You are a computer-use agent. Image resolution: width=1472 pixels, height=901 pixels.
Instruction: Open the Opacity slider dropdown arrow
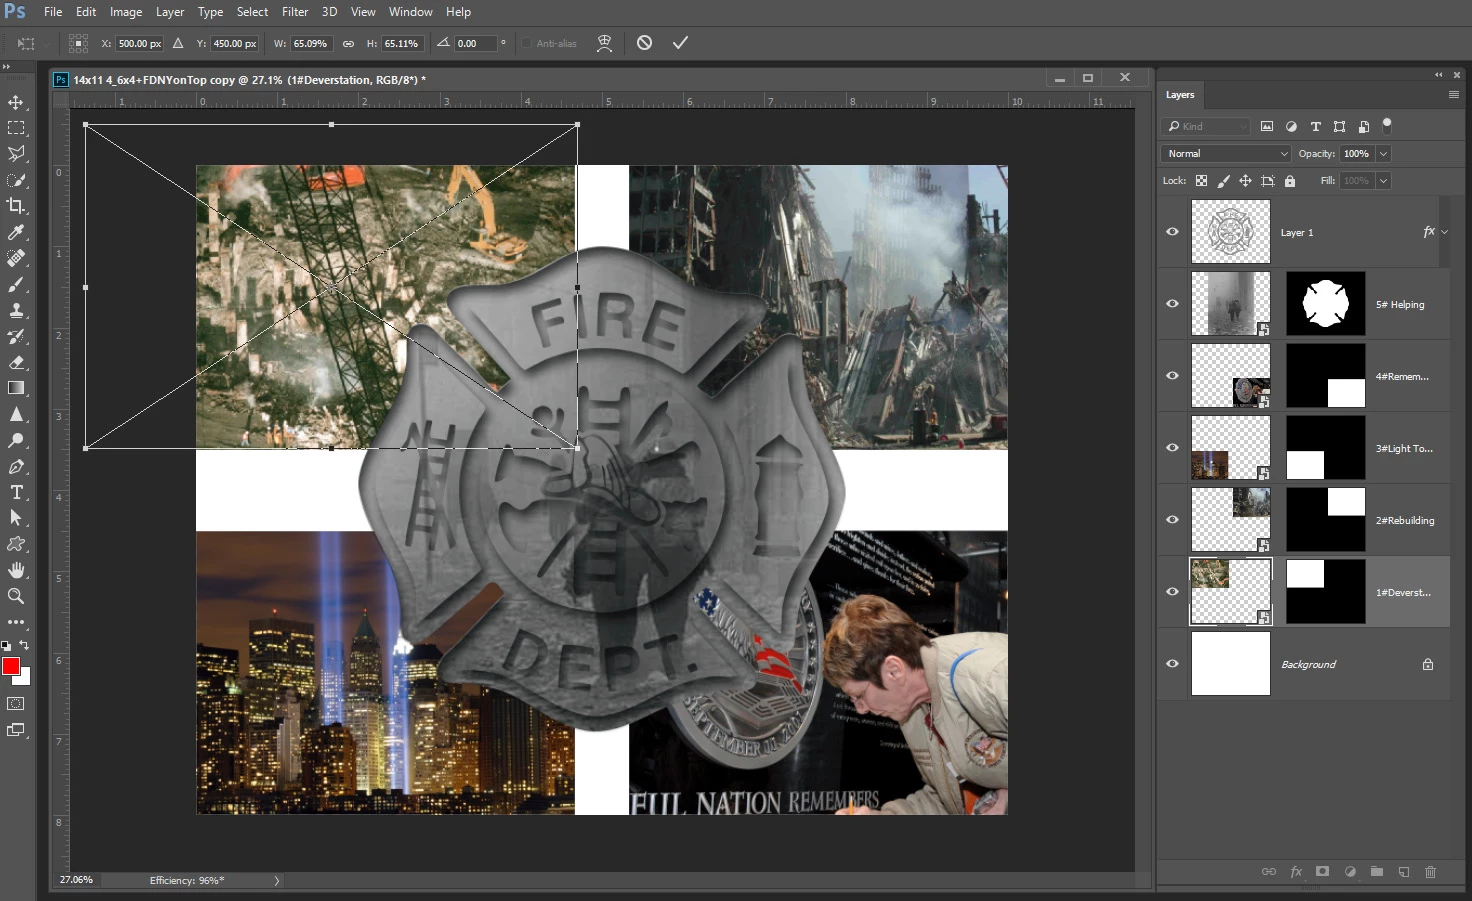coord(1383,154)
